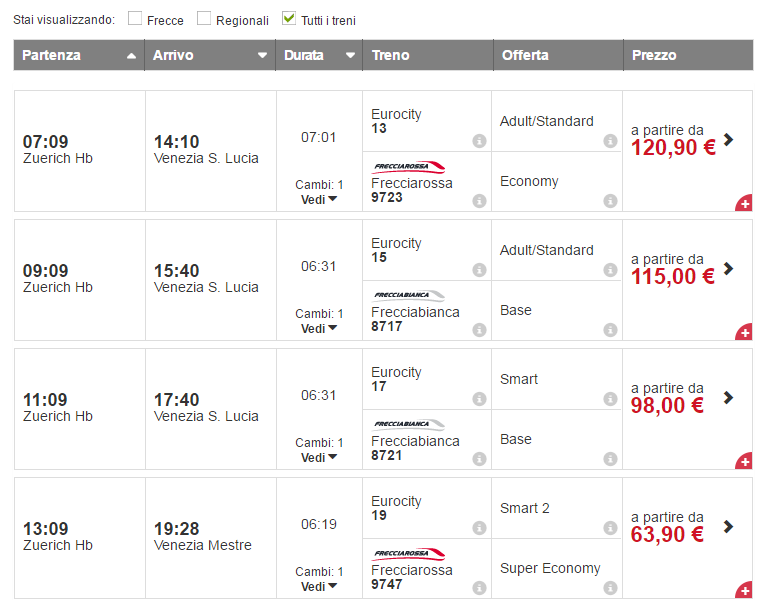Screen dimensions: 762x600
Task: Open info icon beside Economy offer
Action: tap(610, 201)
